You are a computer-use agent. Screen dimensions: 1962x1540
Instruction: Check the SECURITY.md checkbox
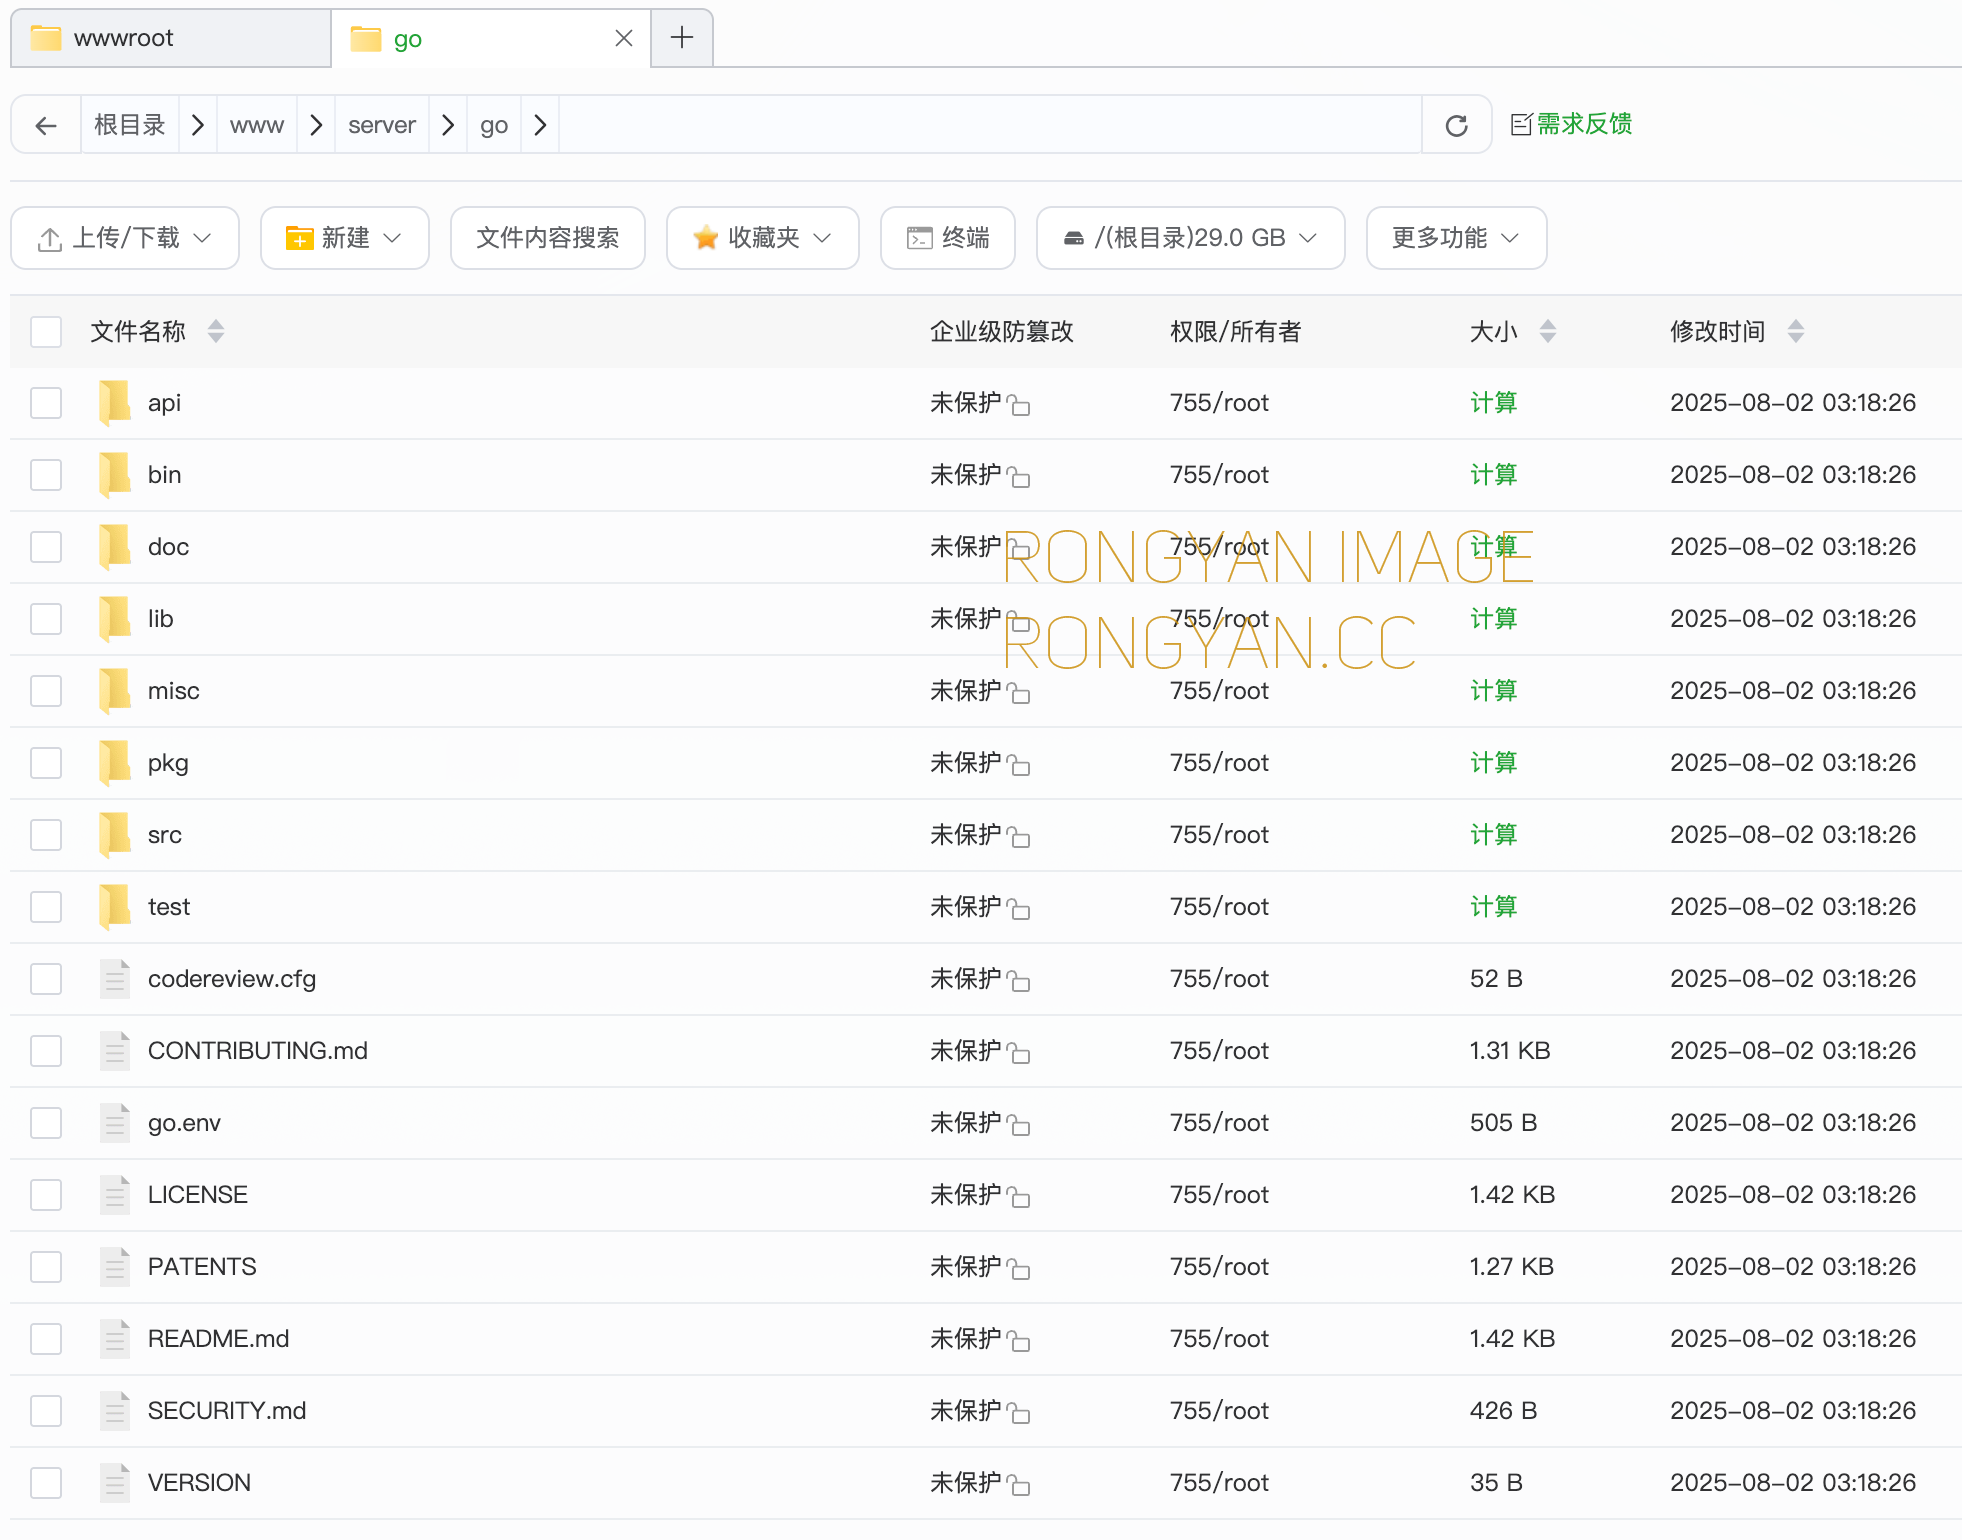tap(46, 1411)
